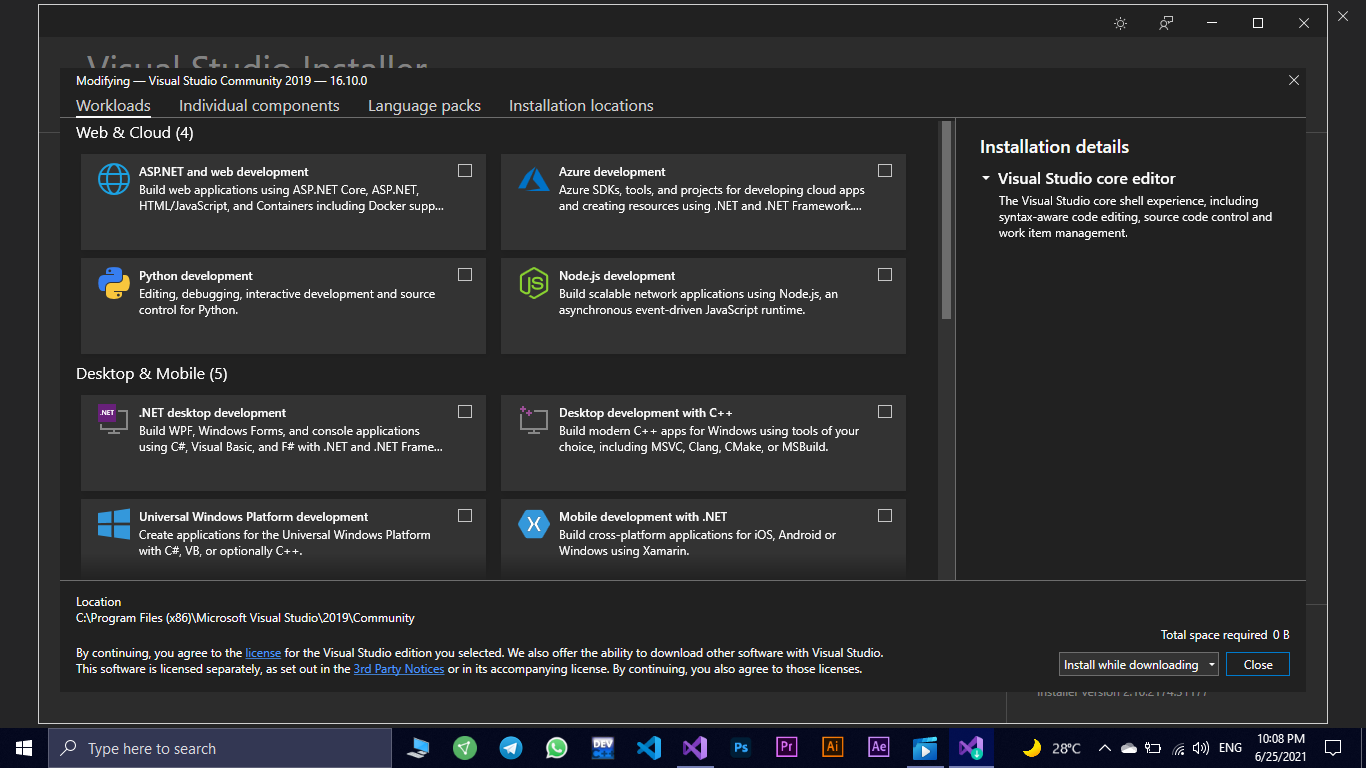
Task: Click the Python logo icon
Action: [x=114, y=283]
